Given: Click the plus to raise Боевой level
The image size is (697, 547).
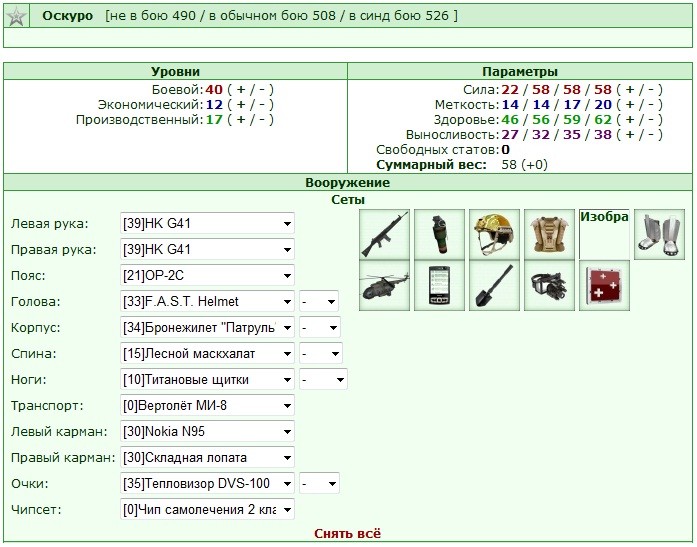Looking at the screenshot, I should coord(241,90).
